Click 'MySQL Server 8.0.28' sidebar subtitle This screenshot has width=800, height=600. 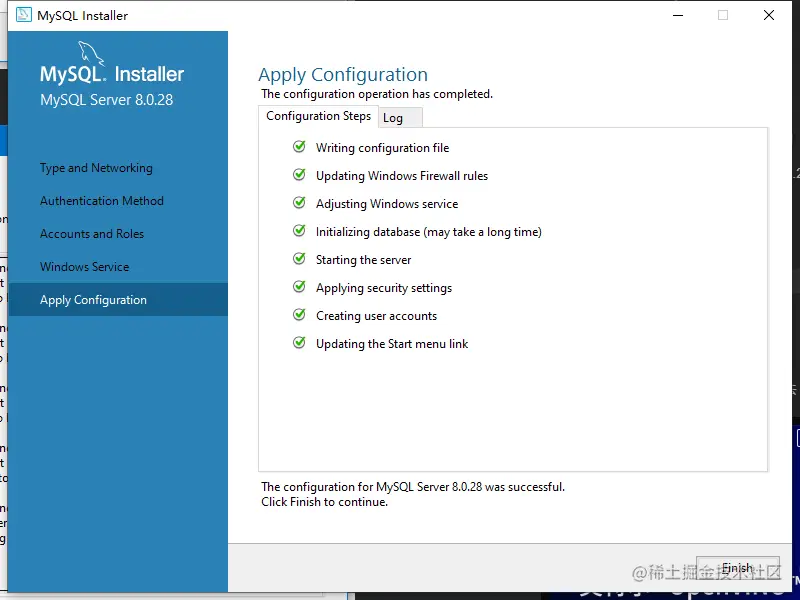tap(107, 99)
